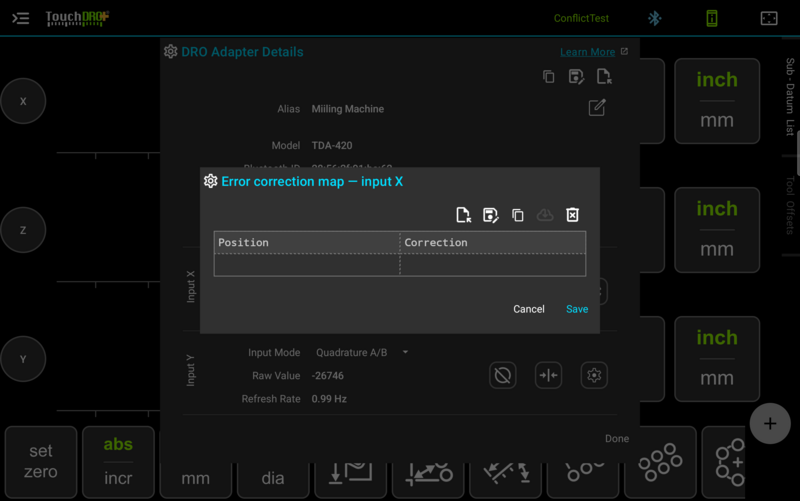800x501 pixels.
Task: Toggle abs/incr mode
Action: click(x=118, y=462)
